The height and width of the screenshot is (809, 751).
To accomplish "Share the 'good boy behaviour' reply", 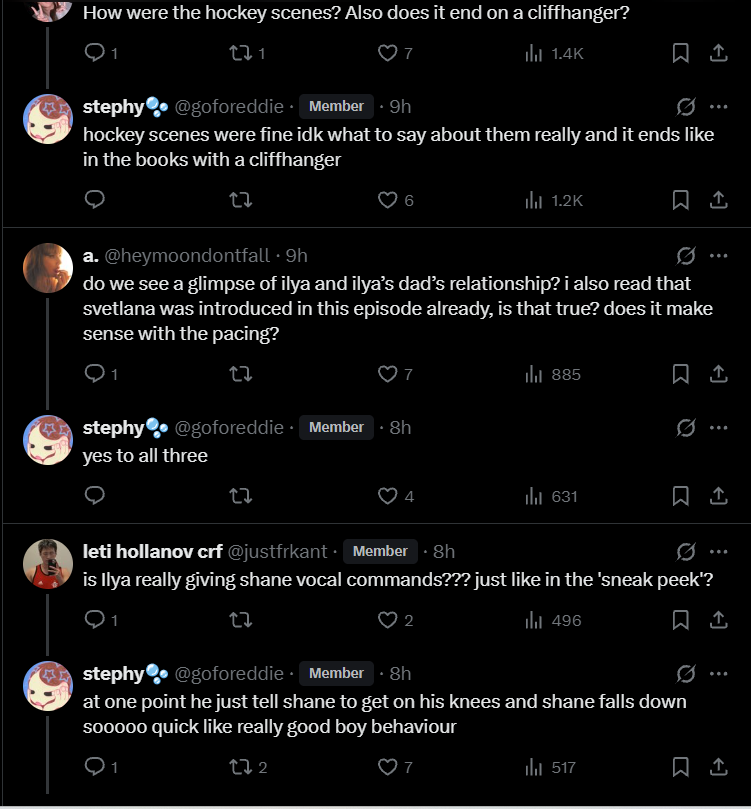I will tap(718, 767).
